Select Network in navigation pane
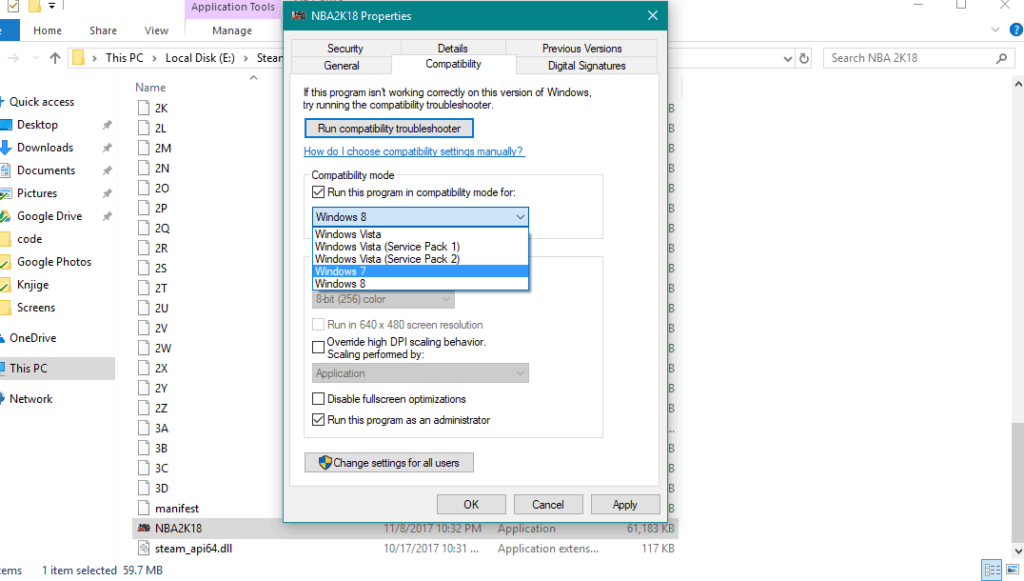Screen dimensions: 1024x581 tap(31, 399)
